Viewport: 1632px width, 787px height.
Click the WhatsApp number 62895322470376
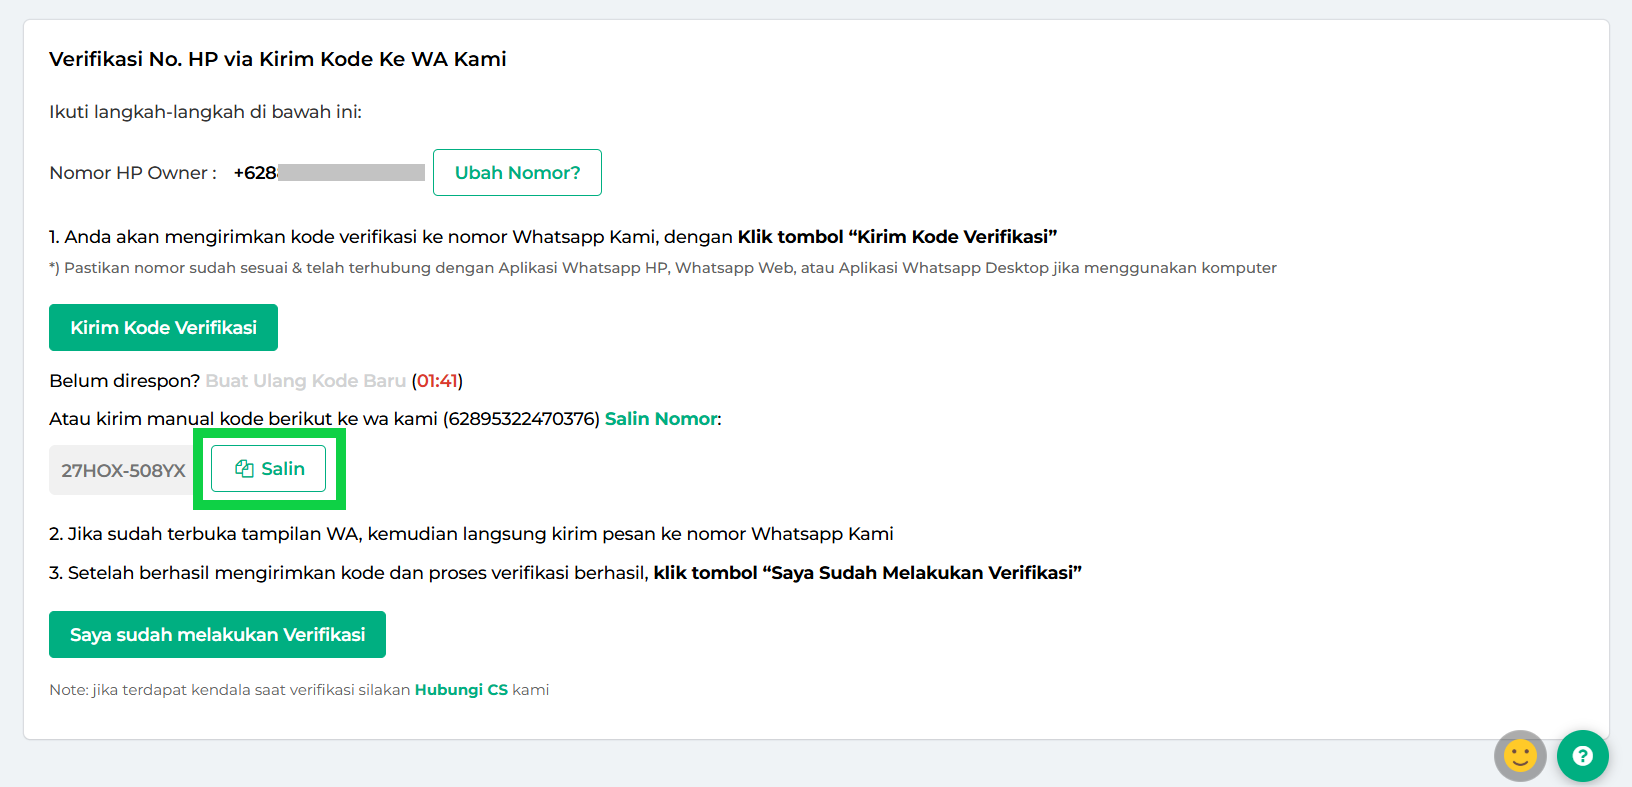coord(521,419)
